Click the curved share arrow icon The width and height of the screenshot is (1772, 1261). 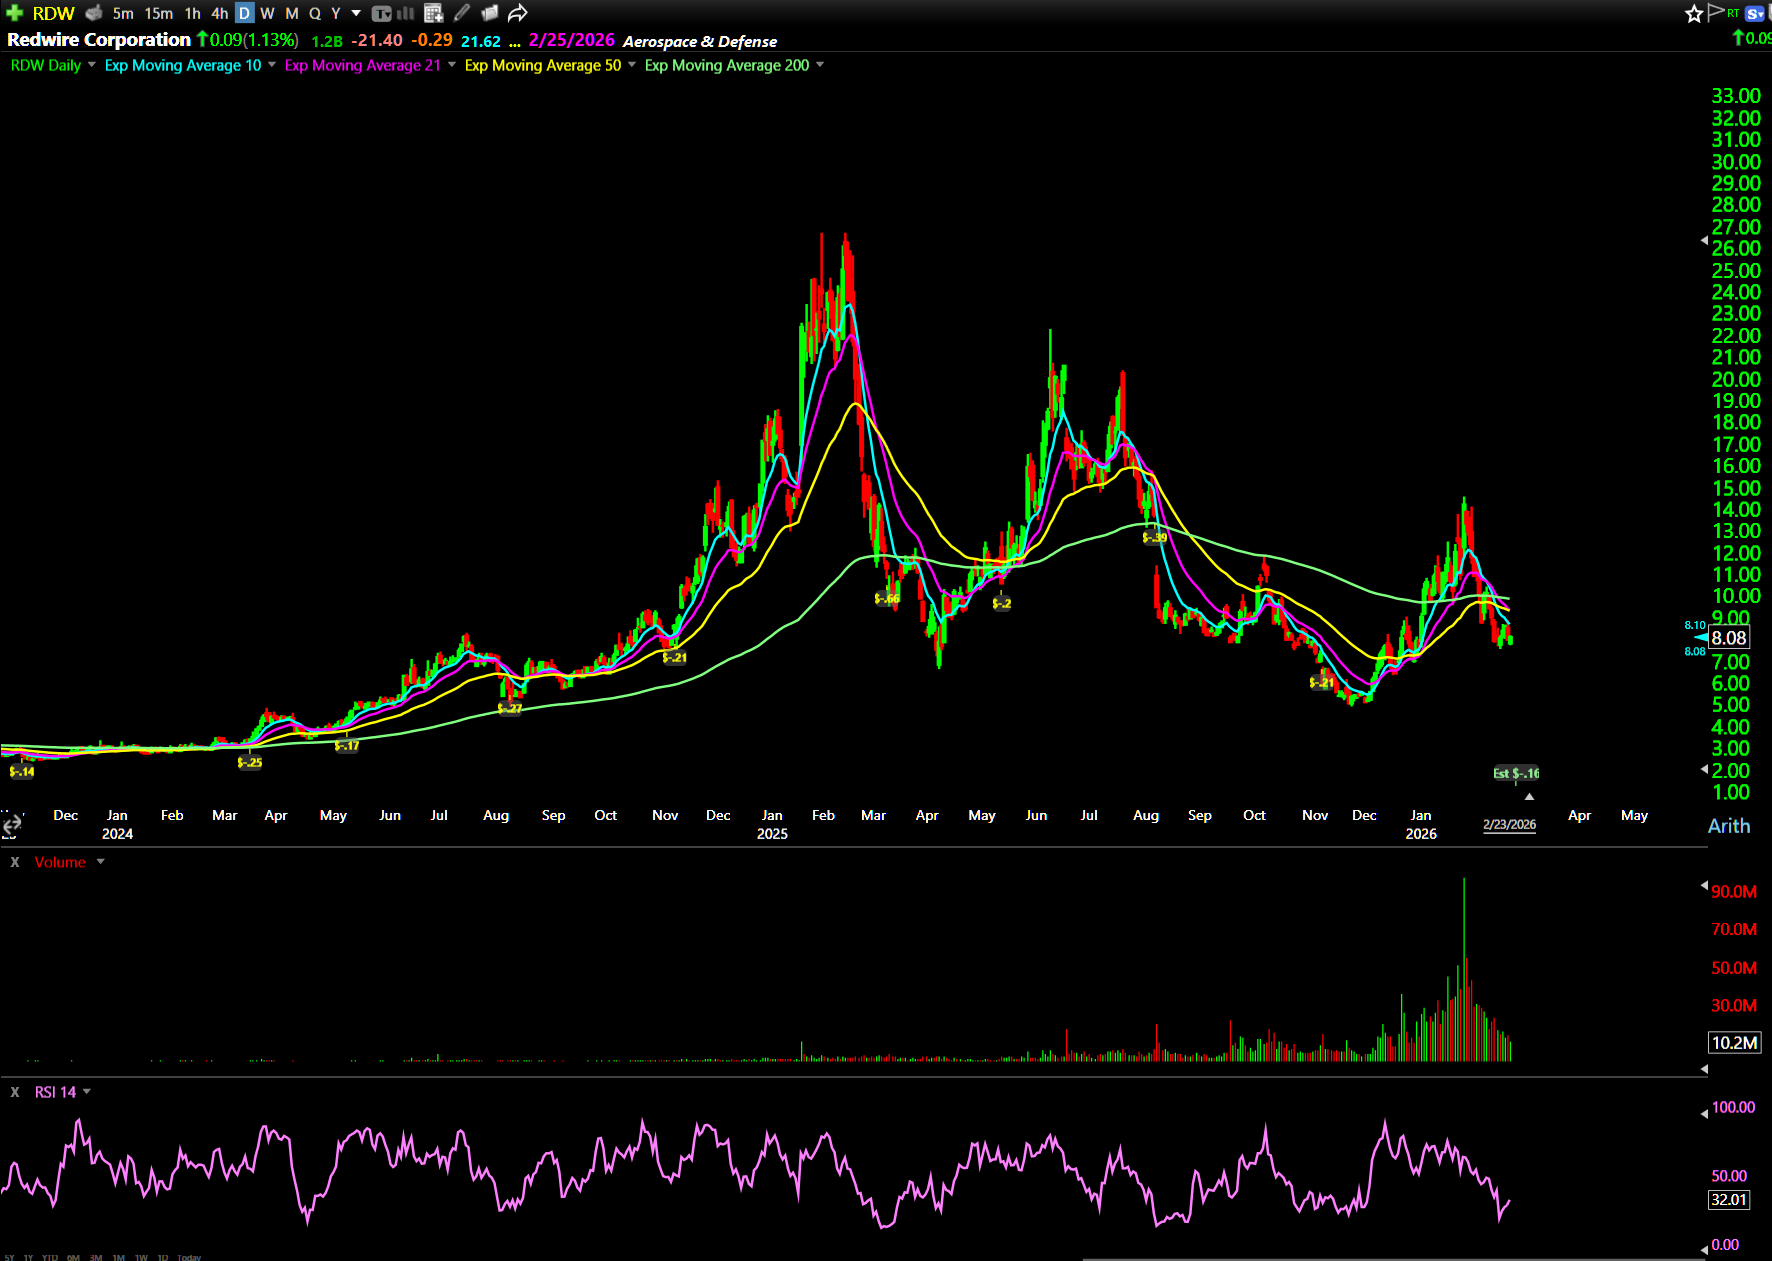[517, 13]
